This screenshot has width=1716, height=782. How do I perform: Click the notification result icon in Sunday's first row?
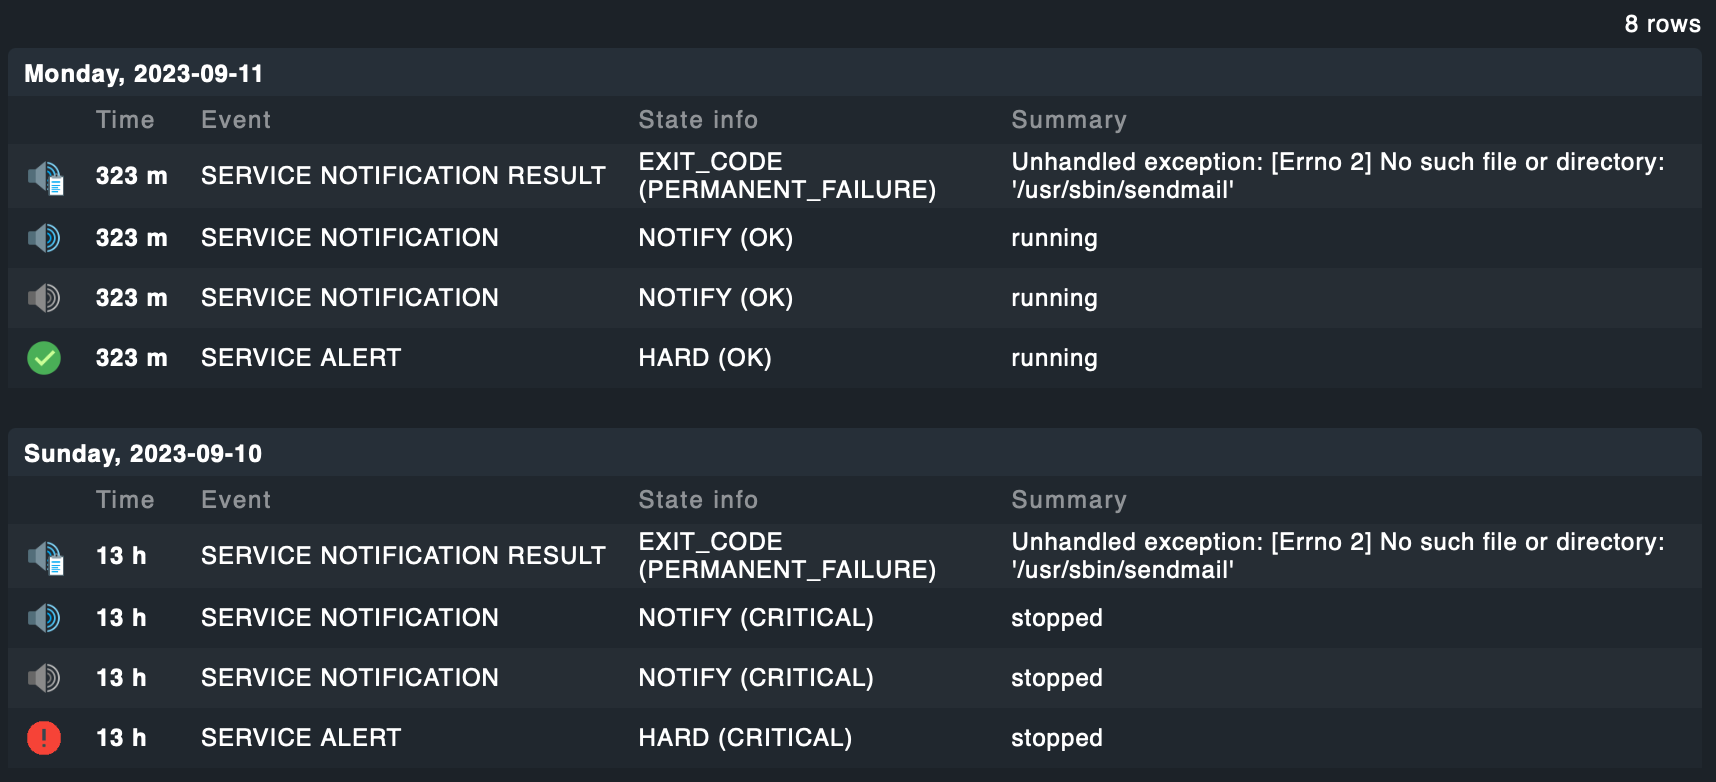coord(45,557)
